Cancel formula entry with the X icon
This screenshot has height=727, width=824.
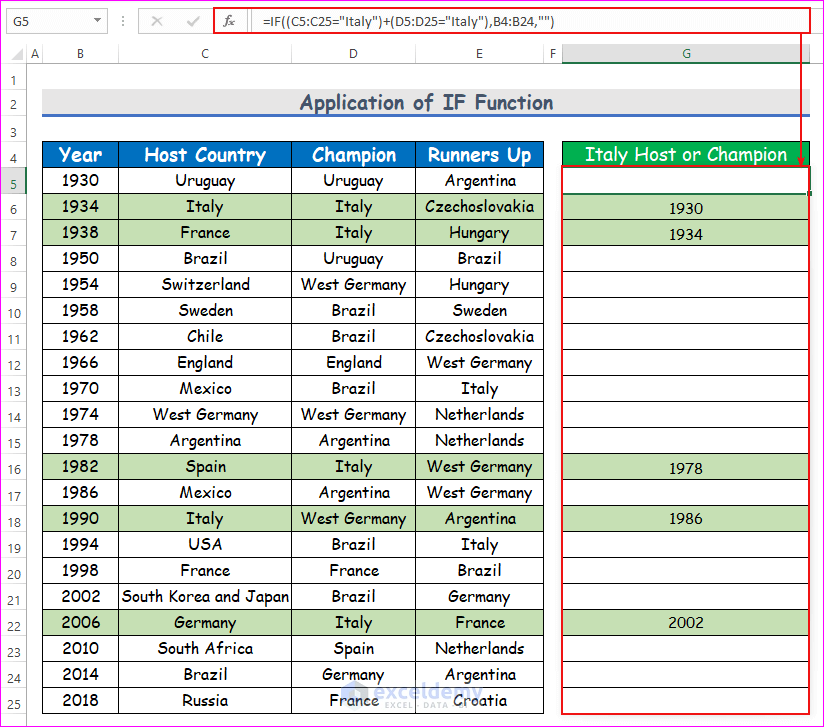pos(157,21)
